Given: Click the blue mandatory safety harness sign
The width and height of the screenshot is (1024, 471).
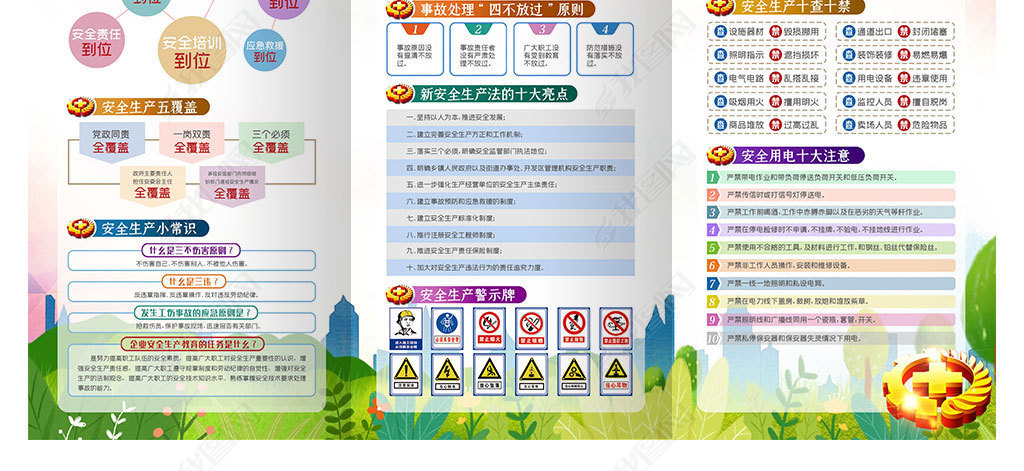Looking at the screenshot, I should 446,328.
